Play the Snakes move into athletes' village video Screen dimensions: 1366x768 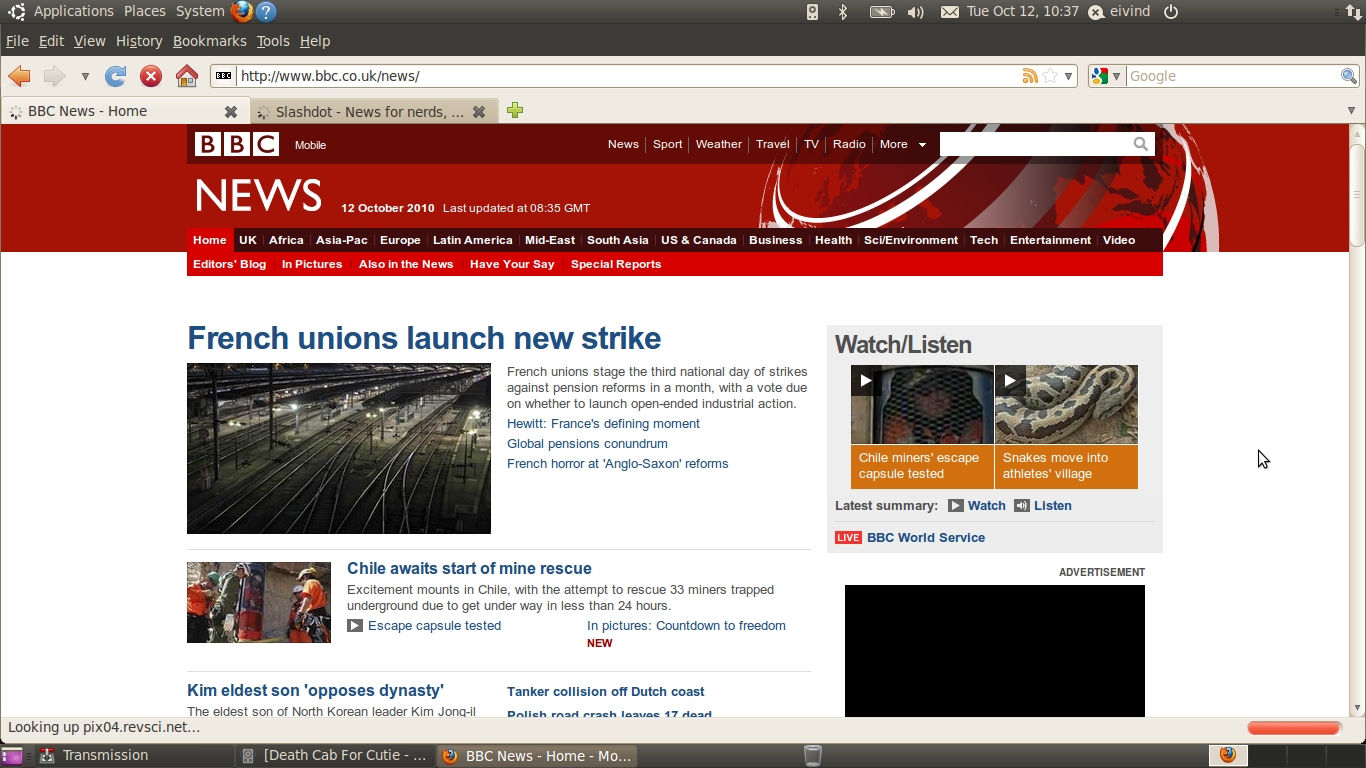click(1010, 380)
